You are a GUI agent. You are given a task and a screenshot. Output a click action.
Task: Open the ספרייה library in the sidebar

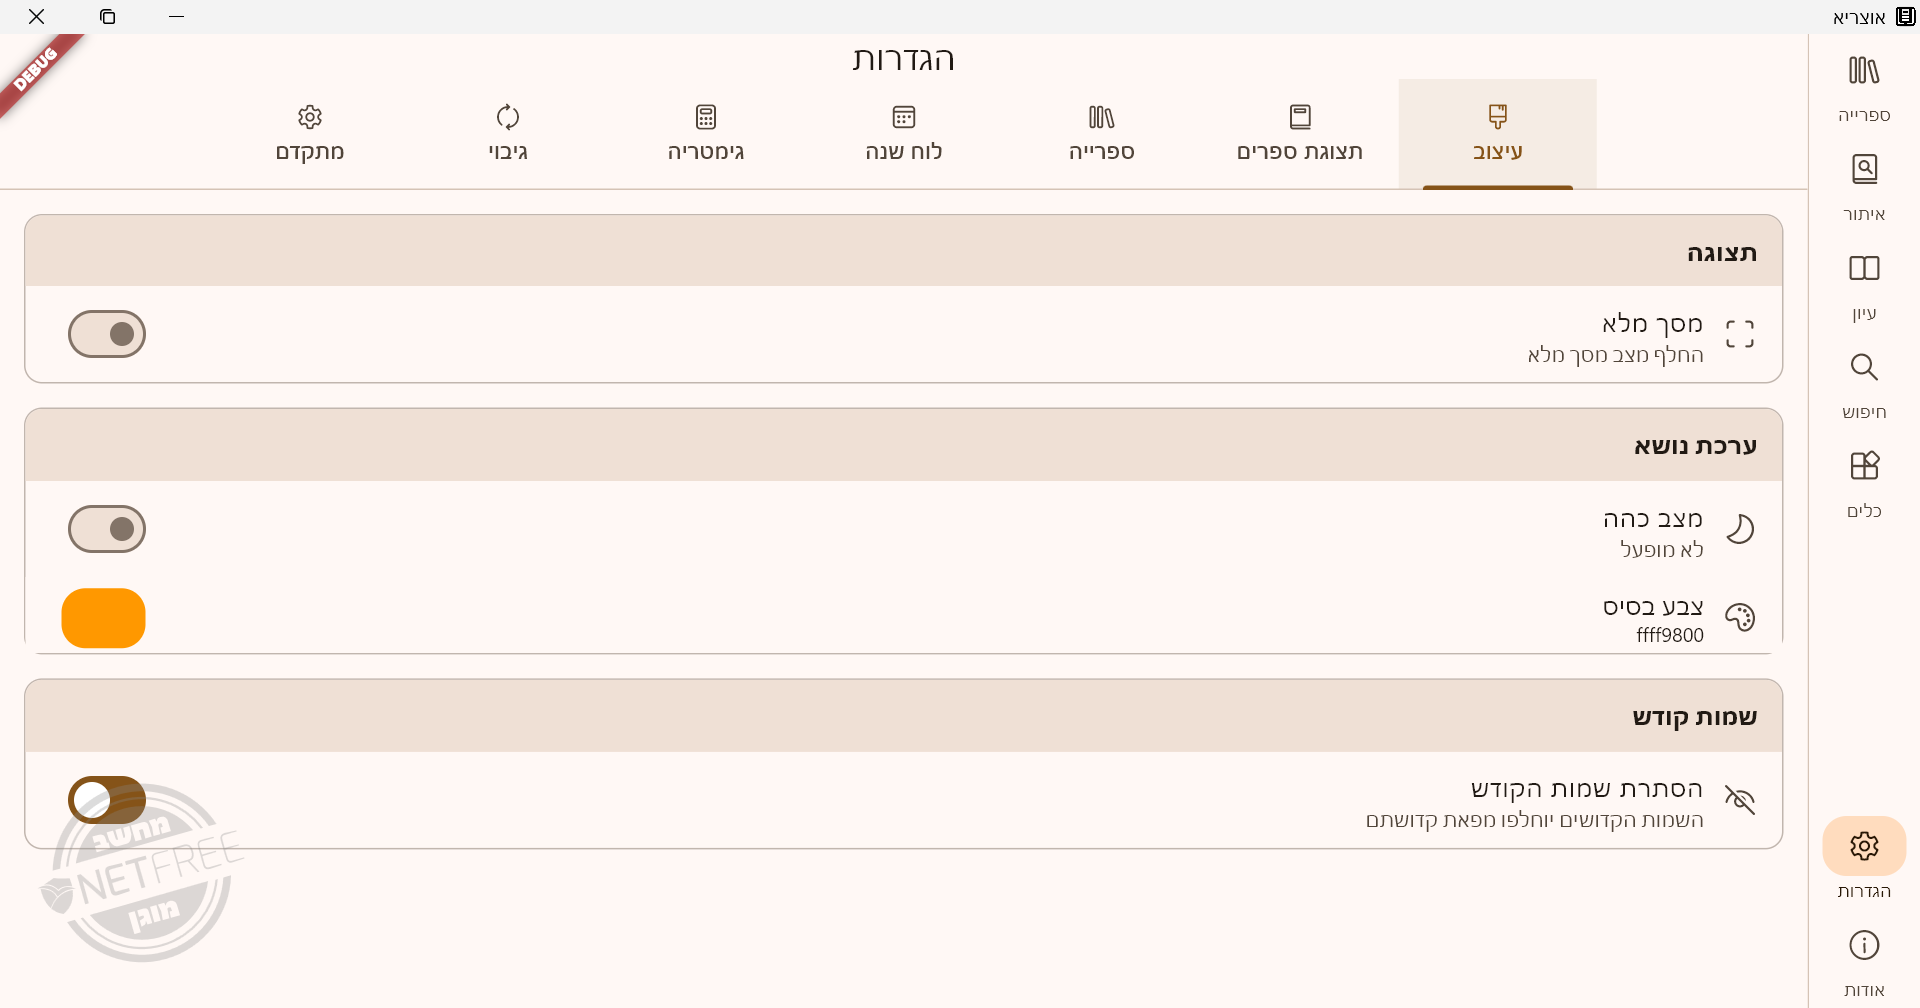tap(1863, 86)
